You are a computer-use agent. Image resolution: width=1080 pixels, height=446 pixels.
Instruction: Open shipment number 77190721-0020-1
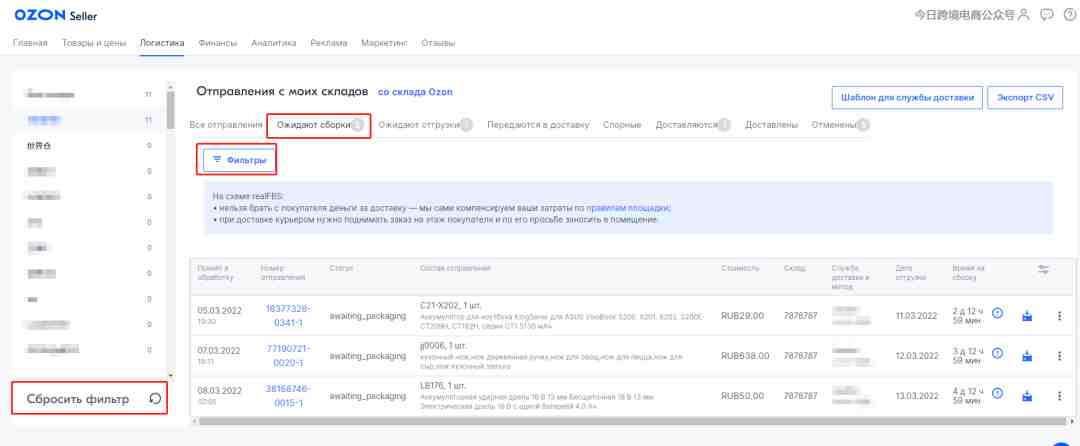pos(288,356)
